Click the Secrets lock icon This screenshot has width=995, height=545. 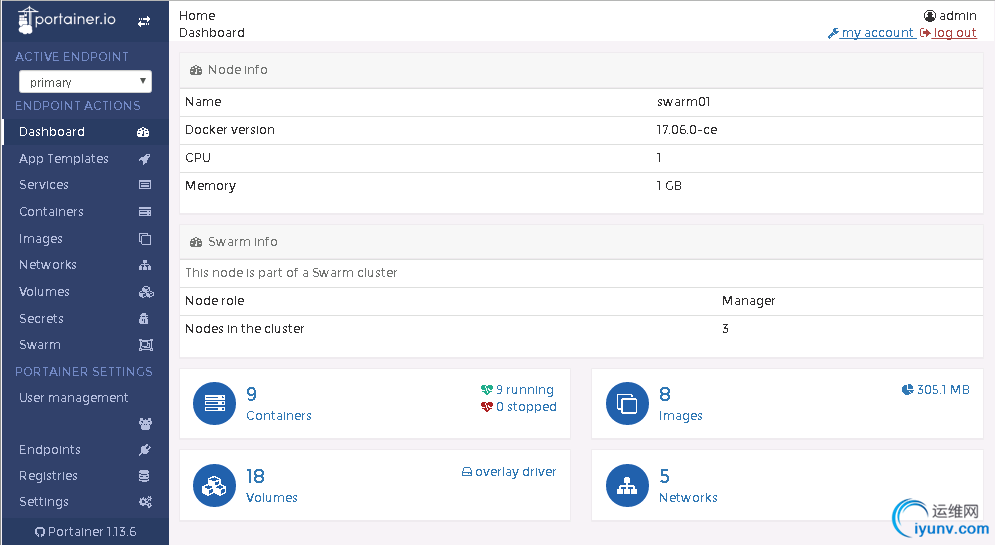click(x=144, y=318)
